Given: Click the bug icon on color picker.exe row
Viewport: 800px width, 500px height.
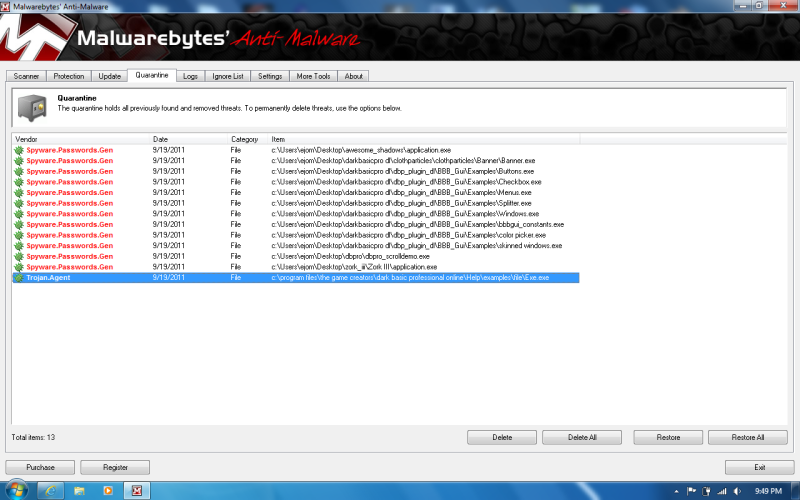Looking at the screenshot, I should (19, 235).
